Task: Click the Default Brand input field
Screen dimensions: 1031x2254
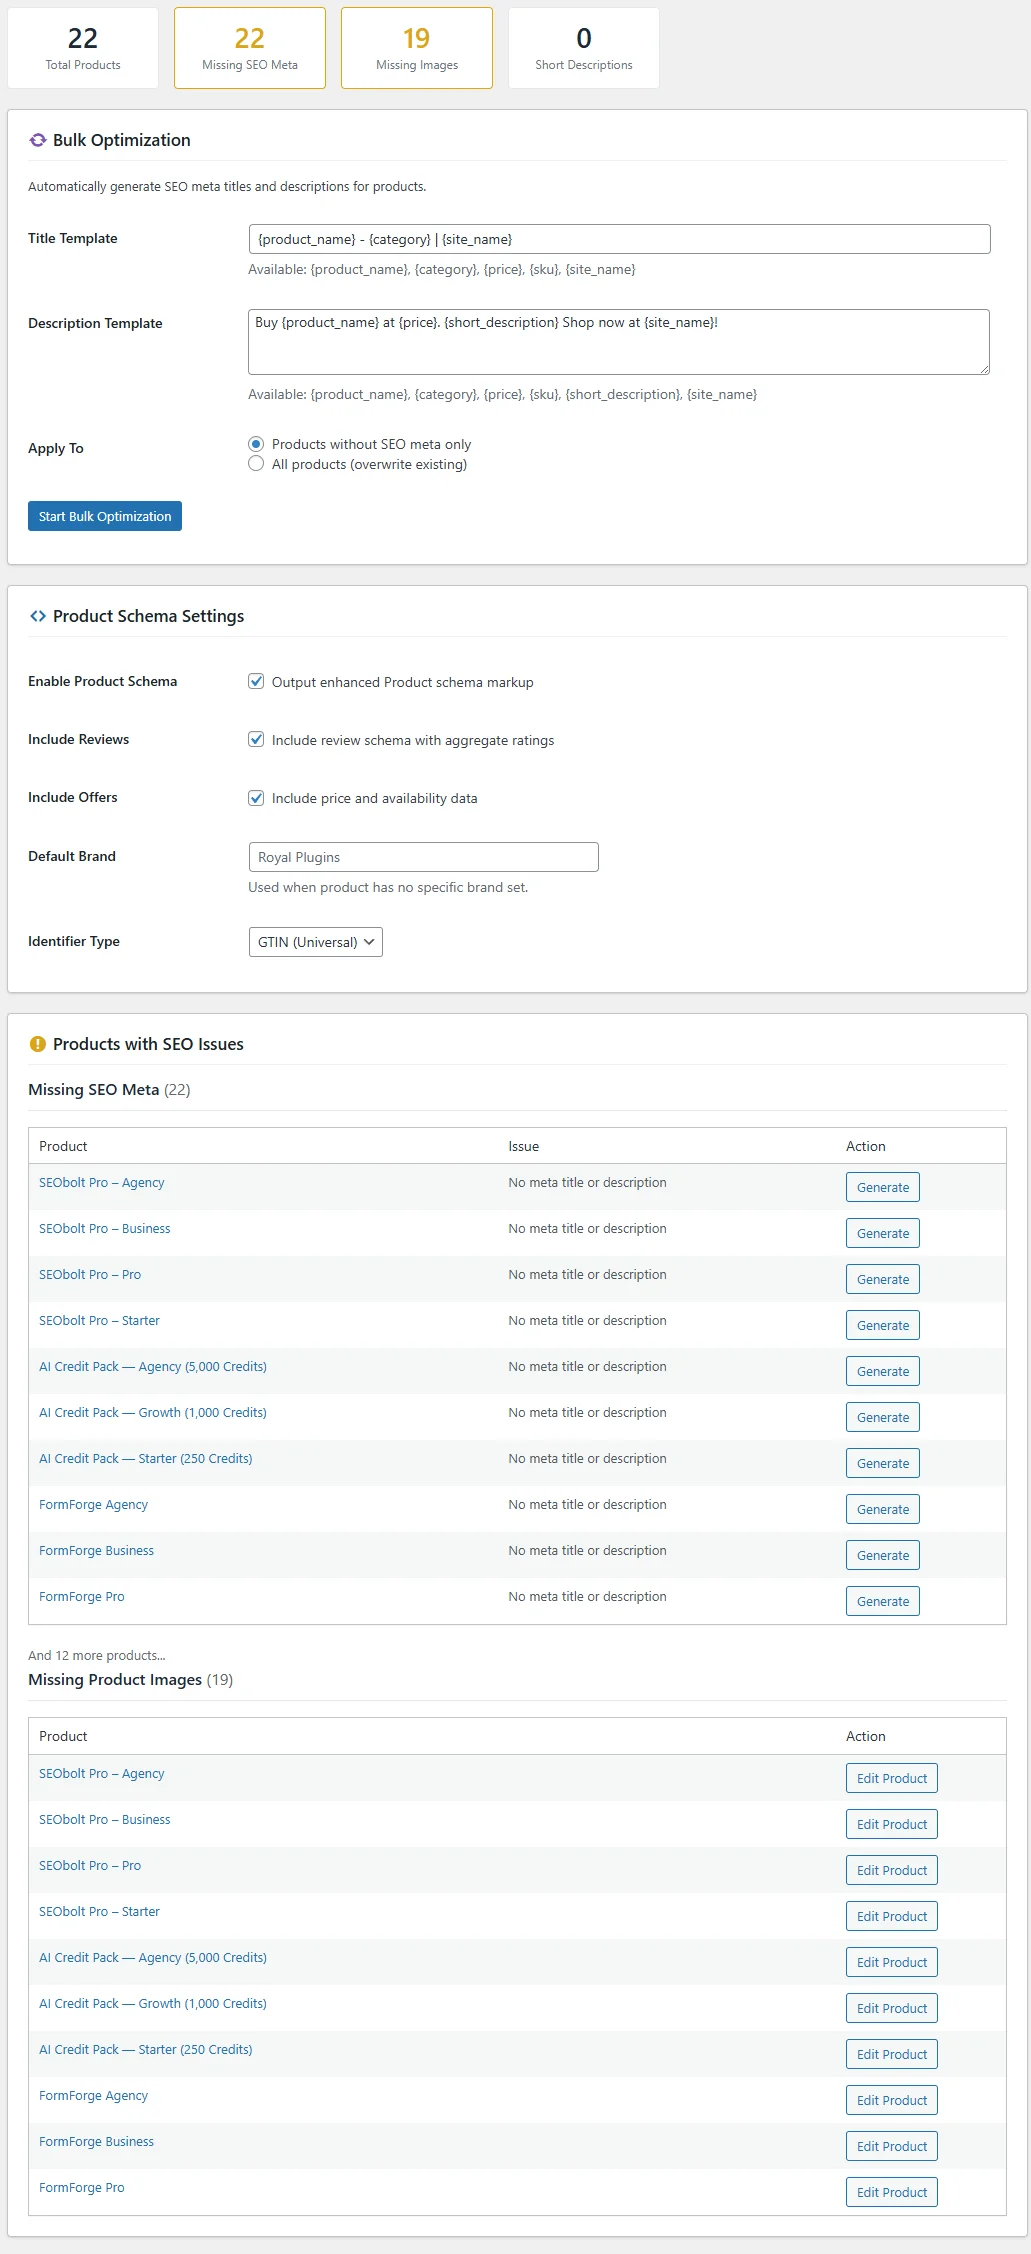Action: point(424,857)
